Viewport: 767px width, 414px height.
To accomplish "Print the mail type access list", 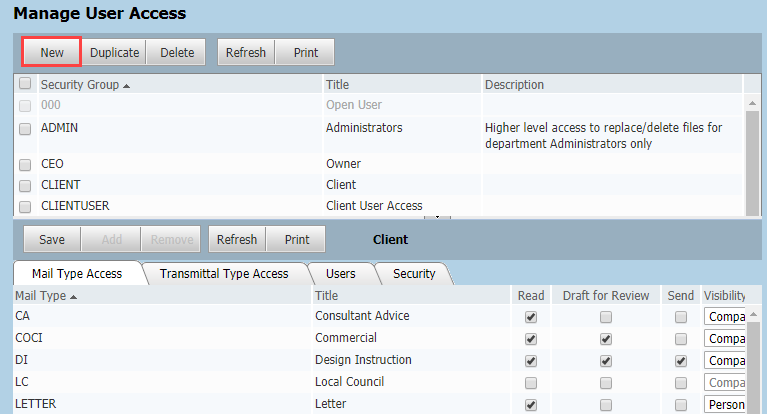I will pos(296,240).
